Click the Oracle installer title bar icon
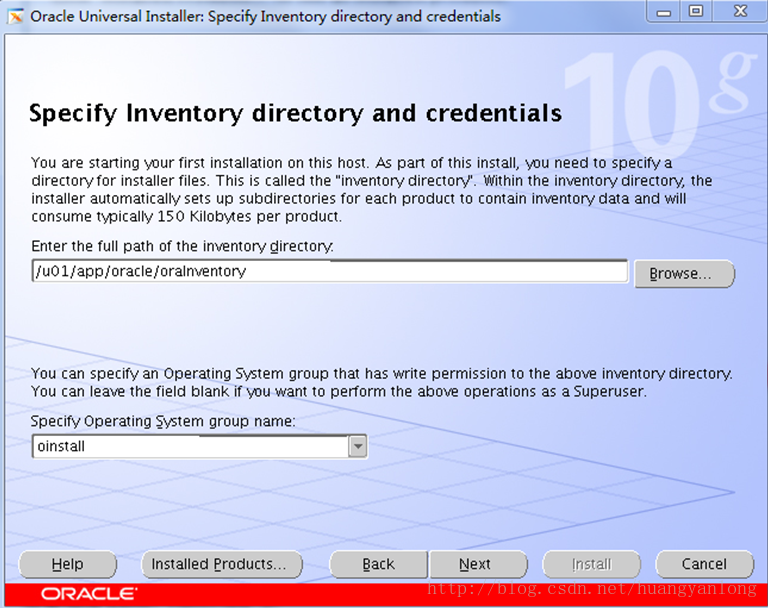 pyautogui.click(x=16, y=16)
